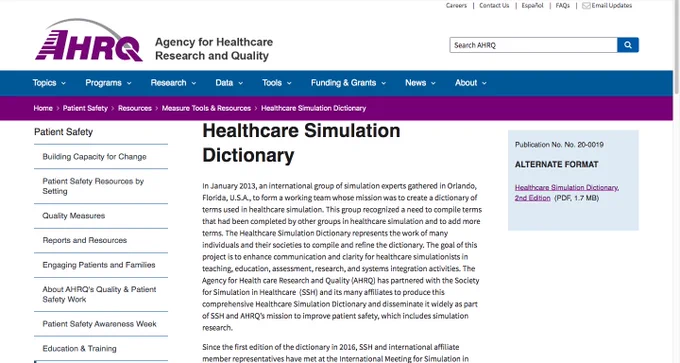Expand the Funding & Grants menu
680x363 pixels.
[348, 83]
